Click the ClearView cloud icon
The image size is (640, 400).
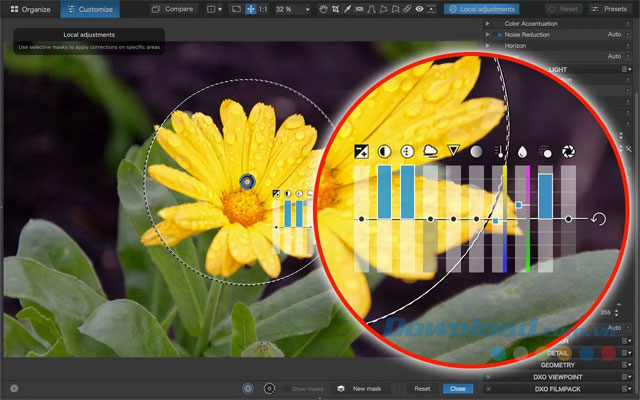[x=430, y=151]
